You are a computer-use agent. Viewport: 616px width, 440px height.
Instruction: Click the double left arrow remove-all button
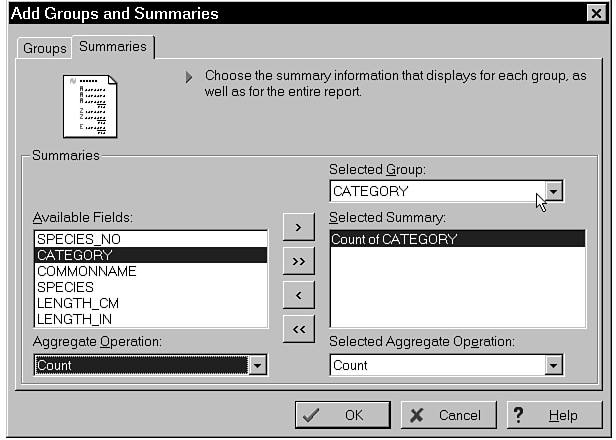299,328
